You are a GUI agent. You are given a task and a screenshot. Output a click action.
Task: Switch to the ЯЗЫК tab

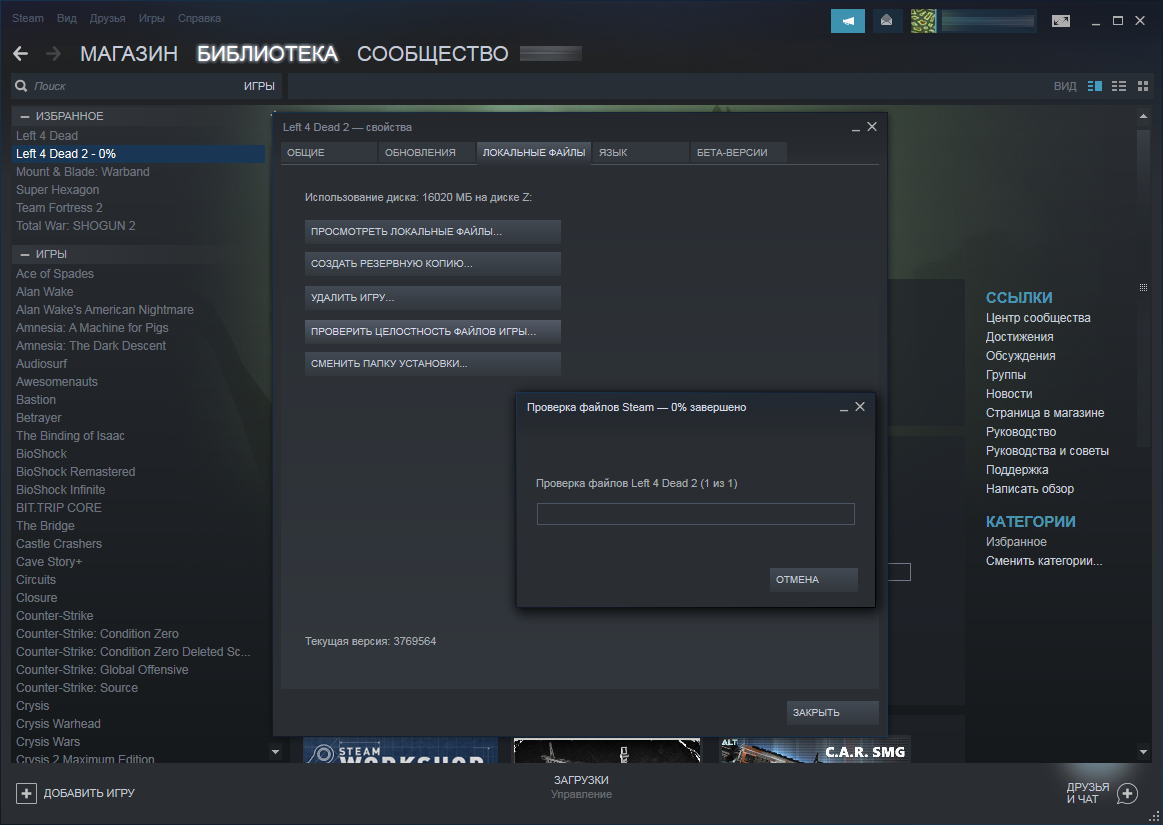click(641, 153)
